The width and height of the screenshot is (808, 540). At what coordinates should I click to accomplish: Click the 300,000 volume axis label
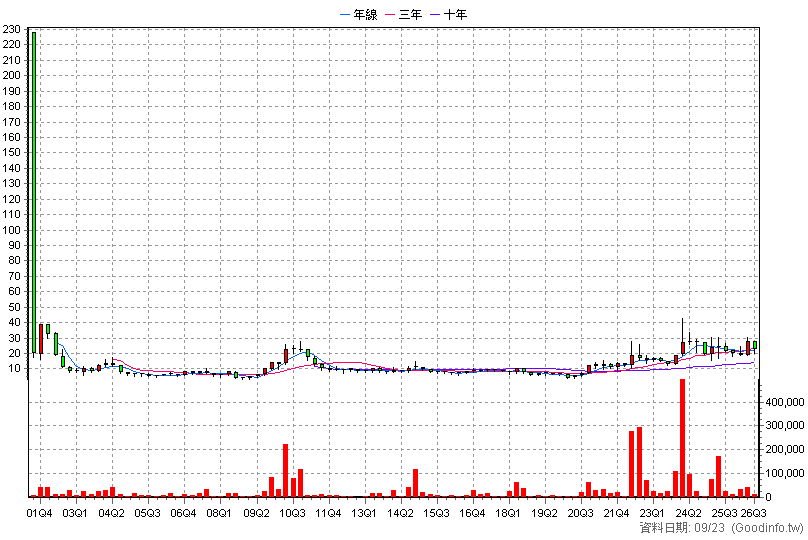pos(785,425)
